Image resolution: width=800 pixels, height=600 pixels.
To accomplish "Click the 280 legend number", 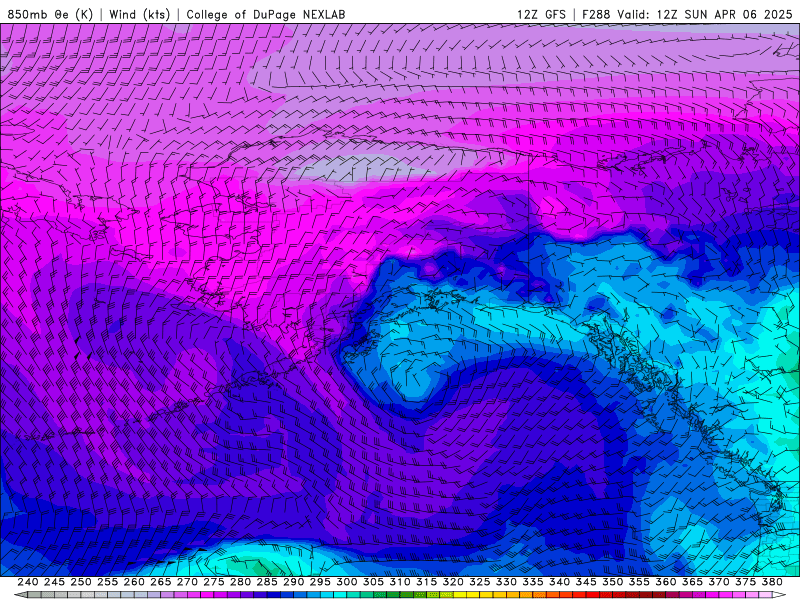I will [x=240, y=582].
